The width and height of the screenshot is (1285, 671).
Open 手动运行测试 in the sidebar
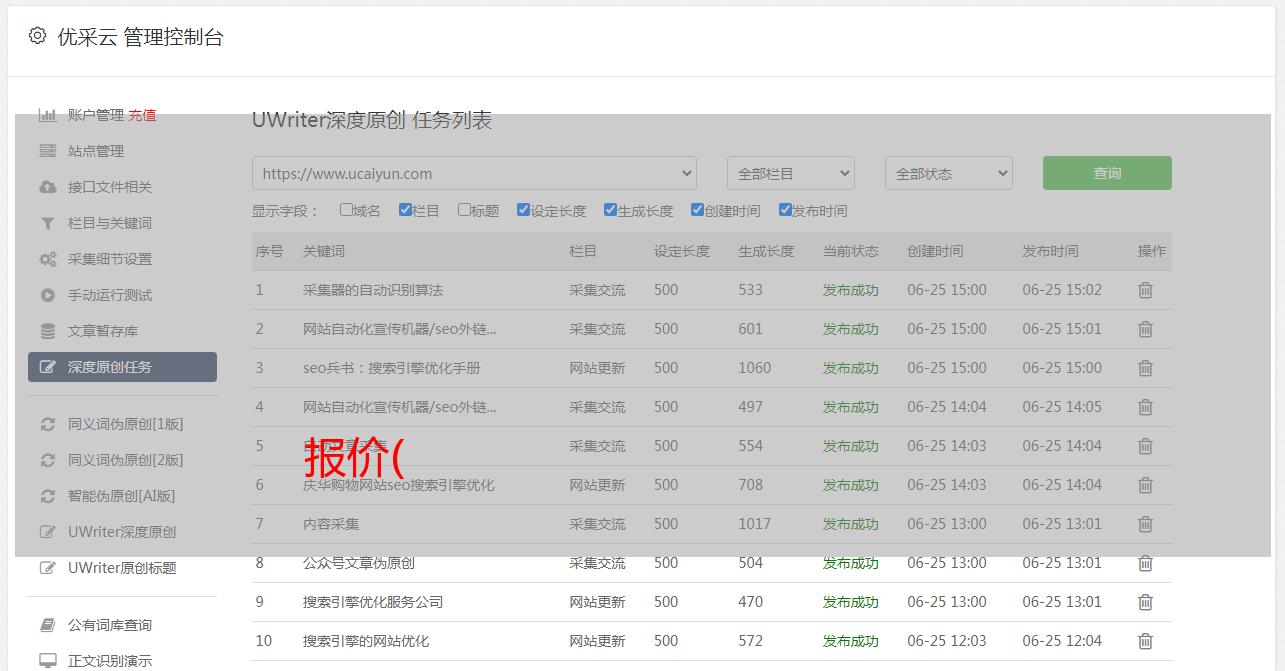tap(110, 295)
